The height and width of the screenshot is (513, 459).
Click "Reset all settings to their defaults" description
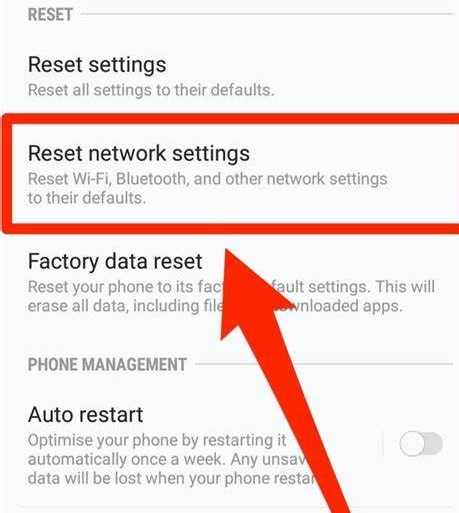[x=151, y=90]
